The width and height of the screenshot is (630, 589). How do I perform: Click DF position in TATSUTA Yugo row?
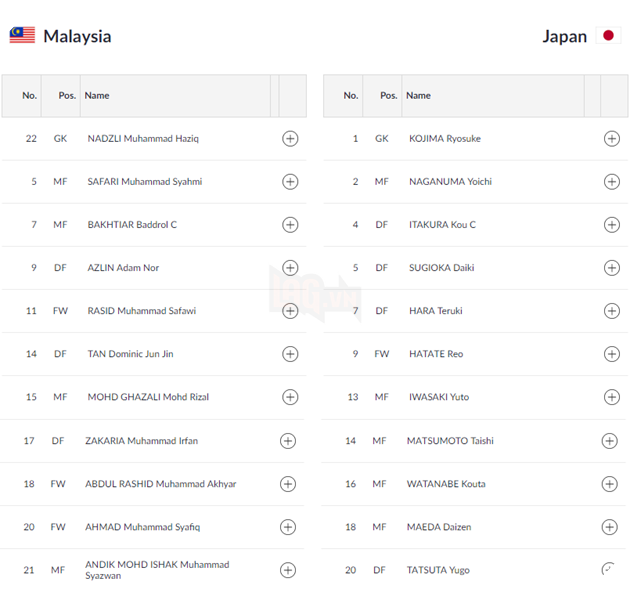(x=379, y=570)
